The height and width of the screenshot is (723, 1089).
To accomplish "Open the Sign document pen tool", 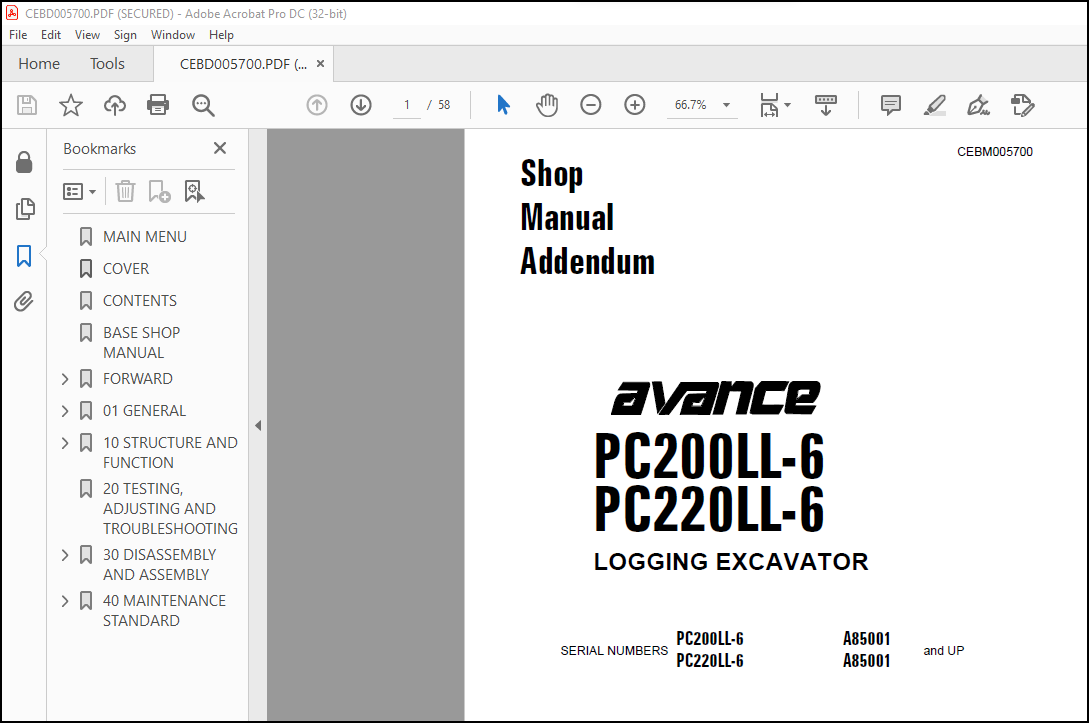I will pos(979,105).
